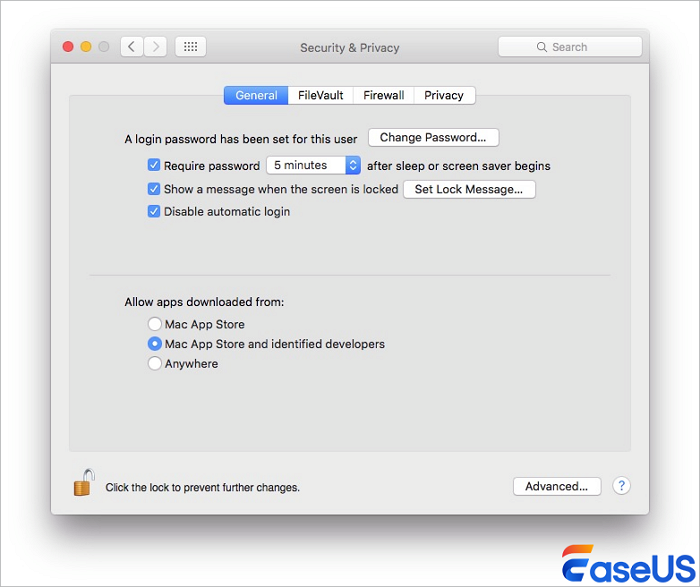Screen dimensions: 700x587
Task: Click the Change Password... button
Action: tap(433, 137)
